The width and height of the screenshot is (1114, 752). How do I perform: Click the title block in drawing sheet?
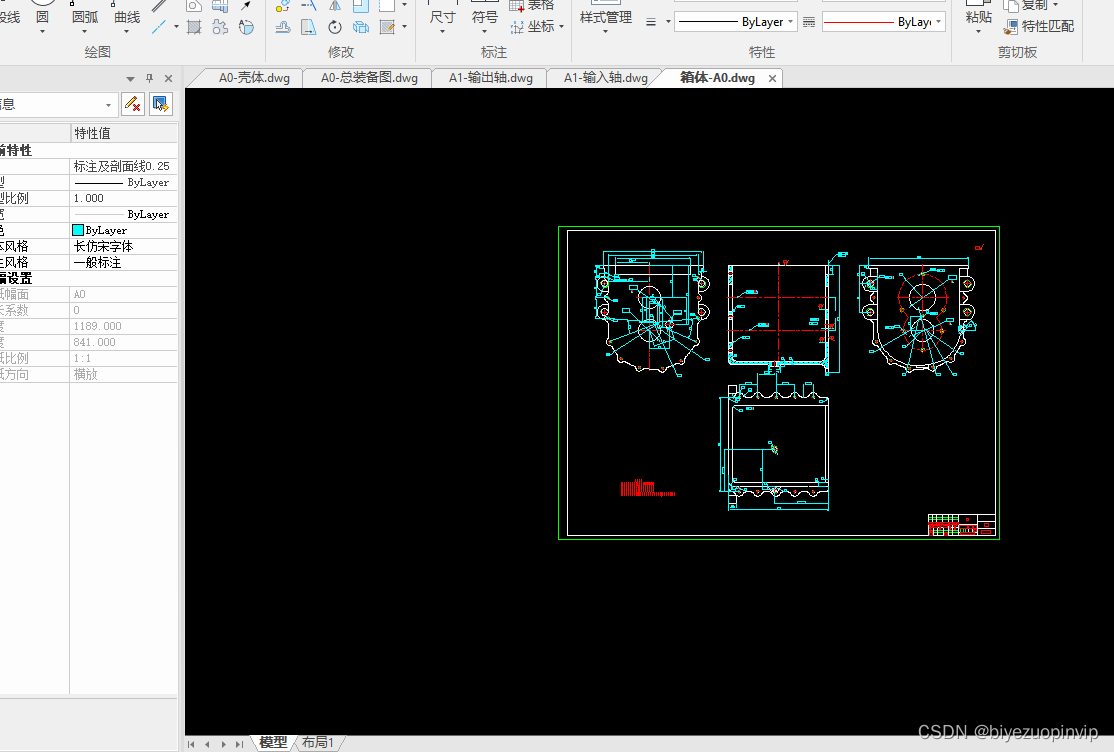click(x=961, y=525)
